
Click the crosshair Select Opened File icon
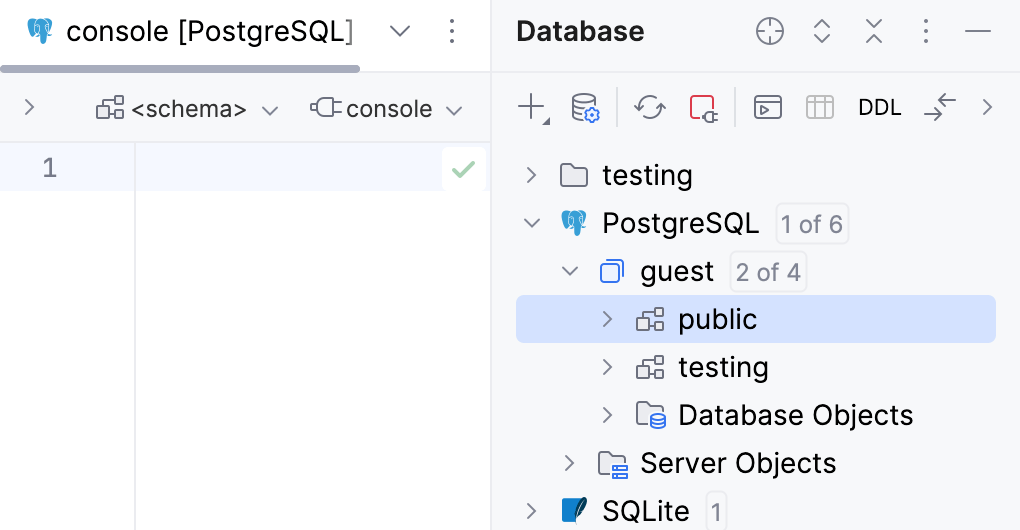[x=769, y=32]
